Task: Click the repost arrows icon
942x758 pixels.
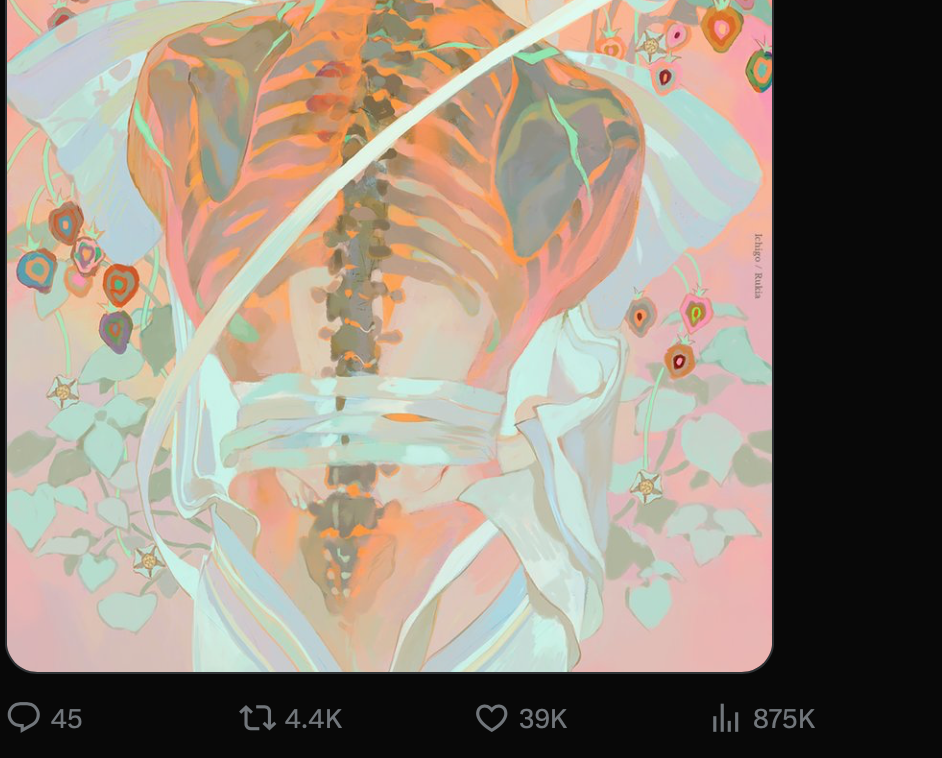Action: [x=257, y=718]
